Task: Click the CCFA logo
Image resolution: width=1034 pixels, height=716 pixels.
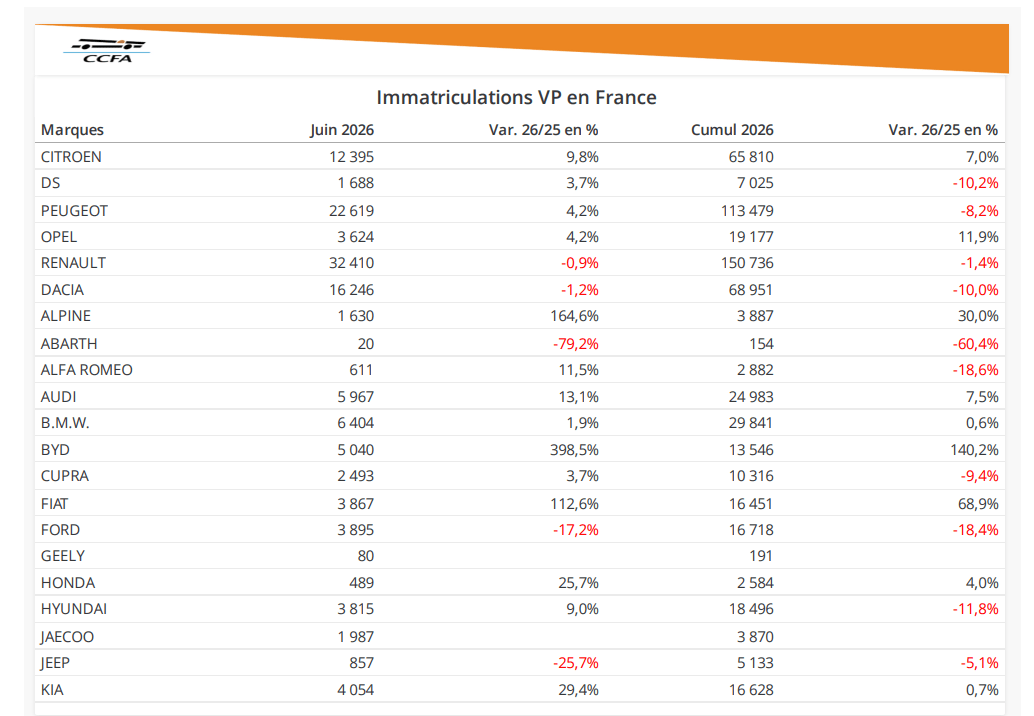Action: (107, 51)
